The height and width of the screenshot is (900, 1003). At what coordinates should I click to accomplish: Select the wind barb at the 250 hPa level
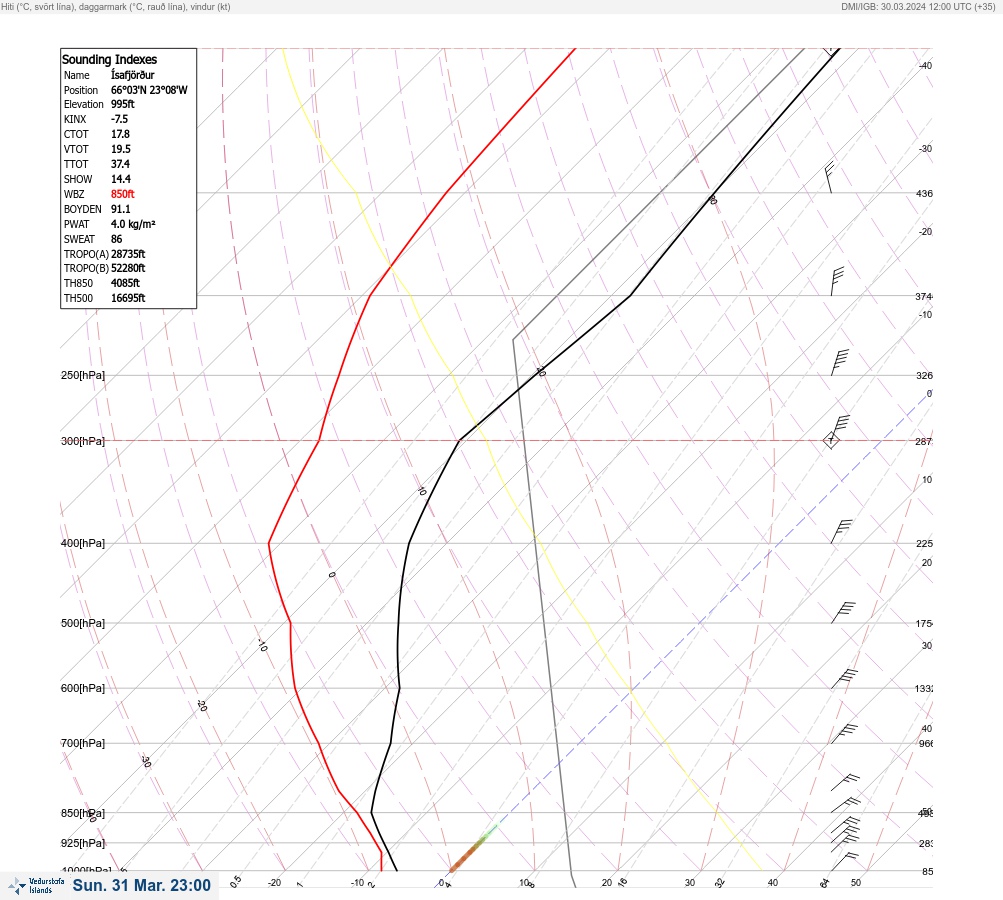point(839,363)
